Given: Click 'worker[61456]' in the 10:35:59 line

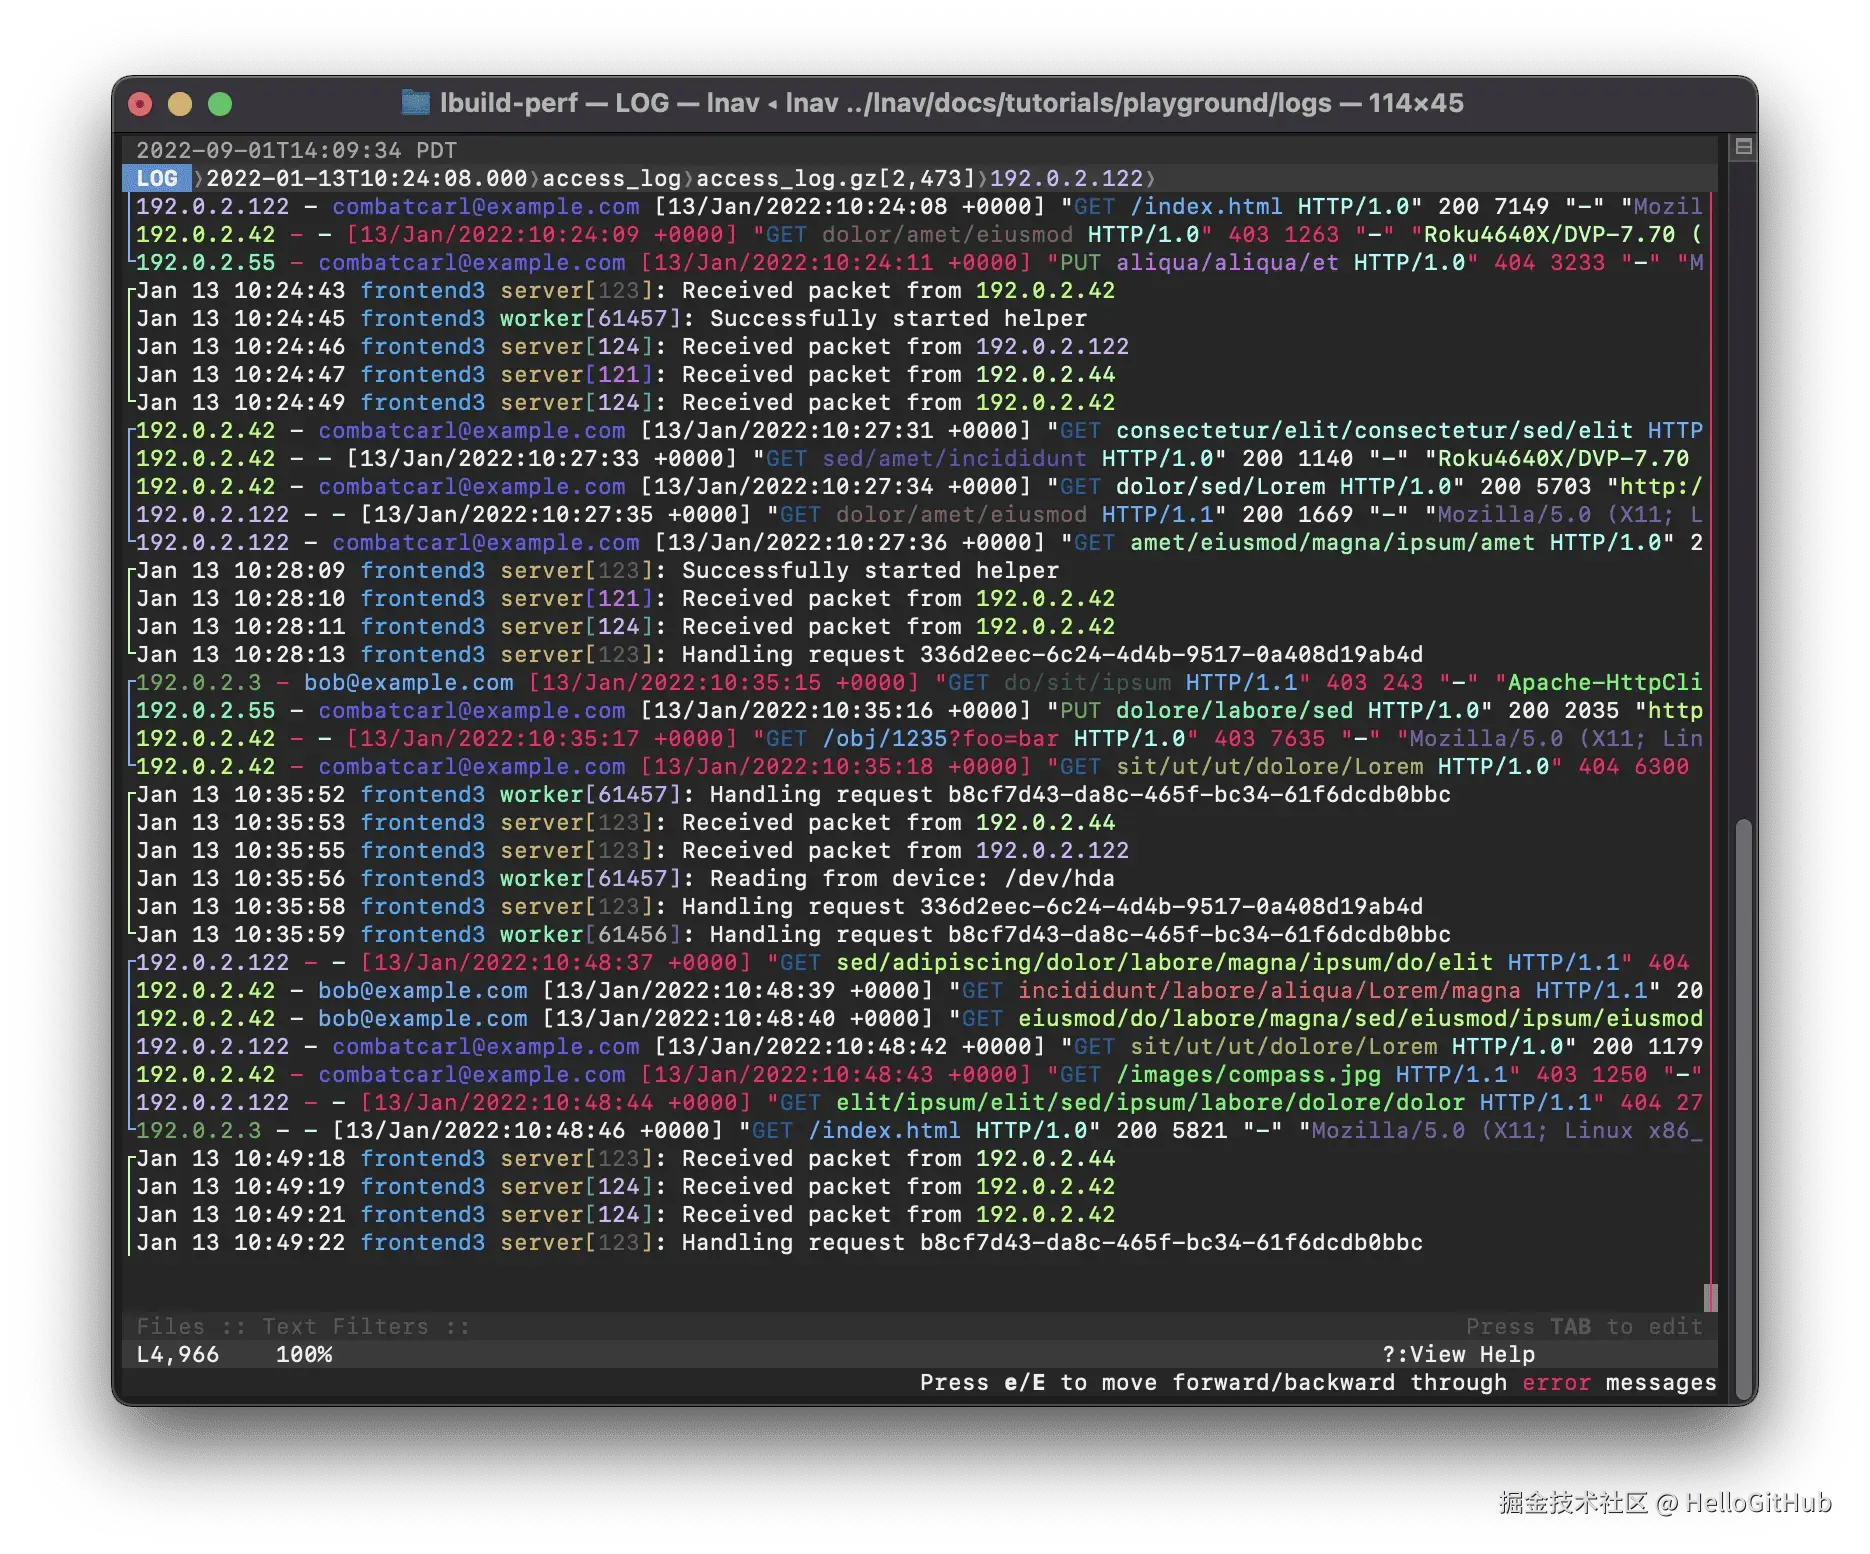Looking at the screenshot, I should [590, 935].
